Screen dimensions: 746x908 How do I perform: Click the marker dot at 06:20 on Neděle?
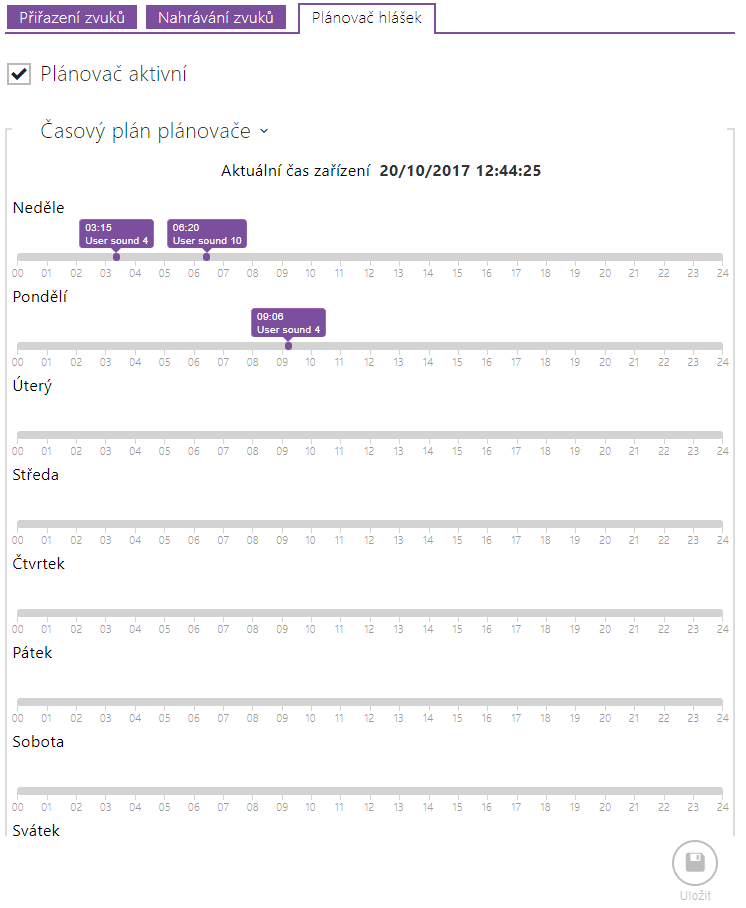pos(207,257)
